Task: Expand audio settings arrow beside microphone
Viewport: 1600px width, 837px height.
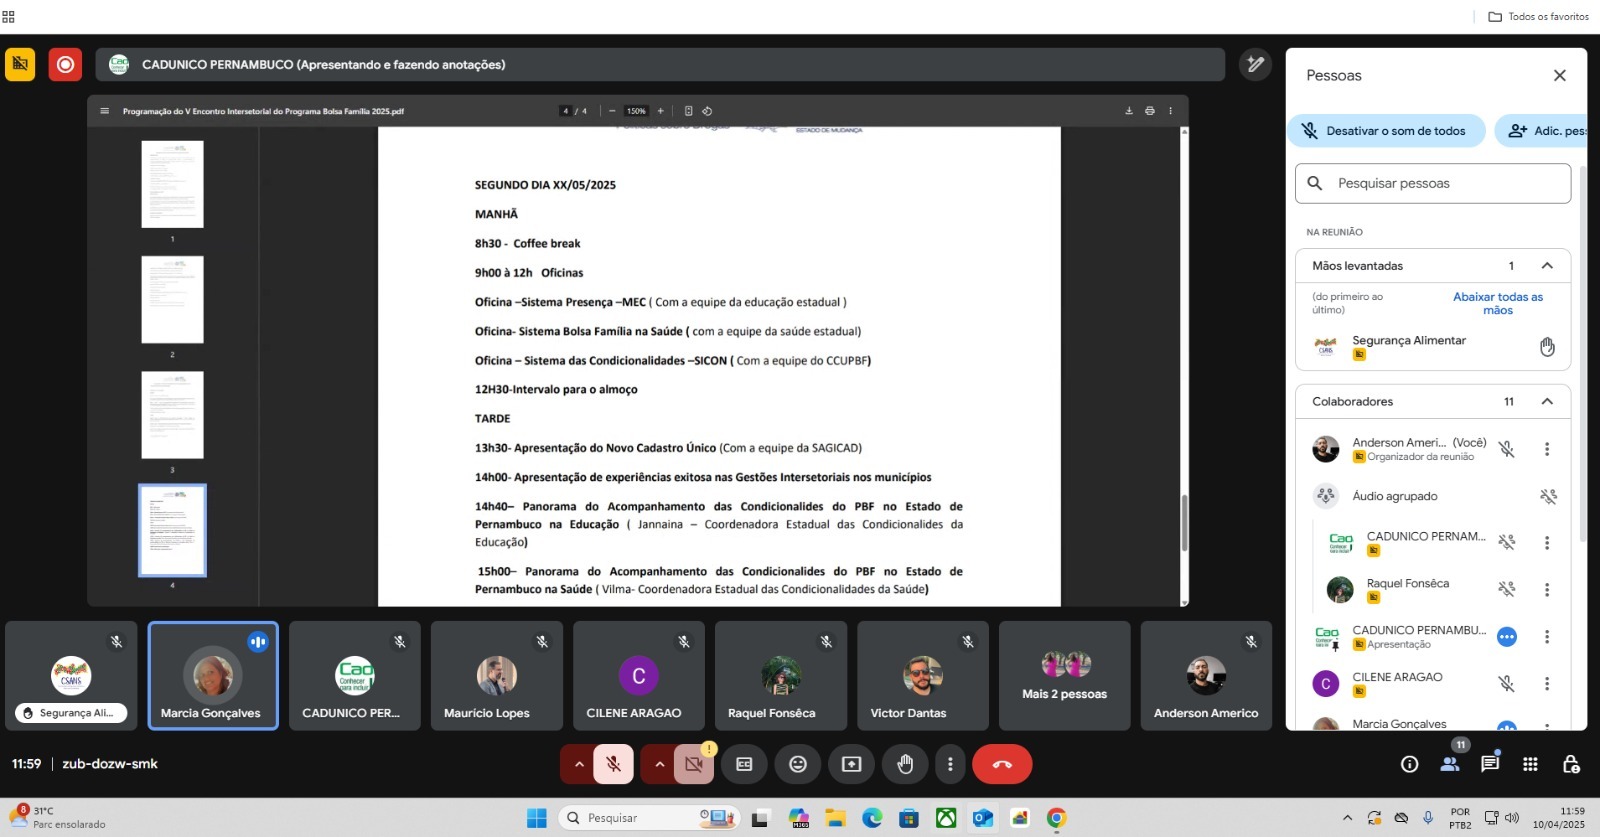Action: (578, 764)
